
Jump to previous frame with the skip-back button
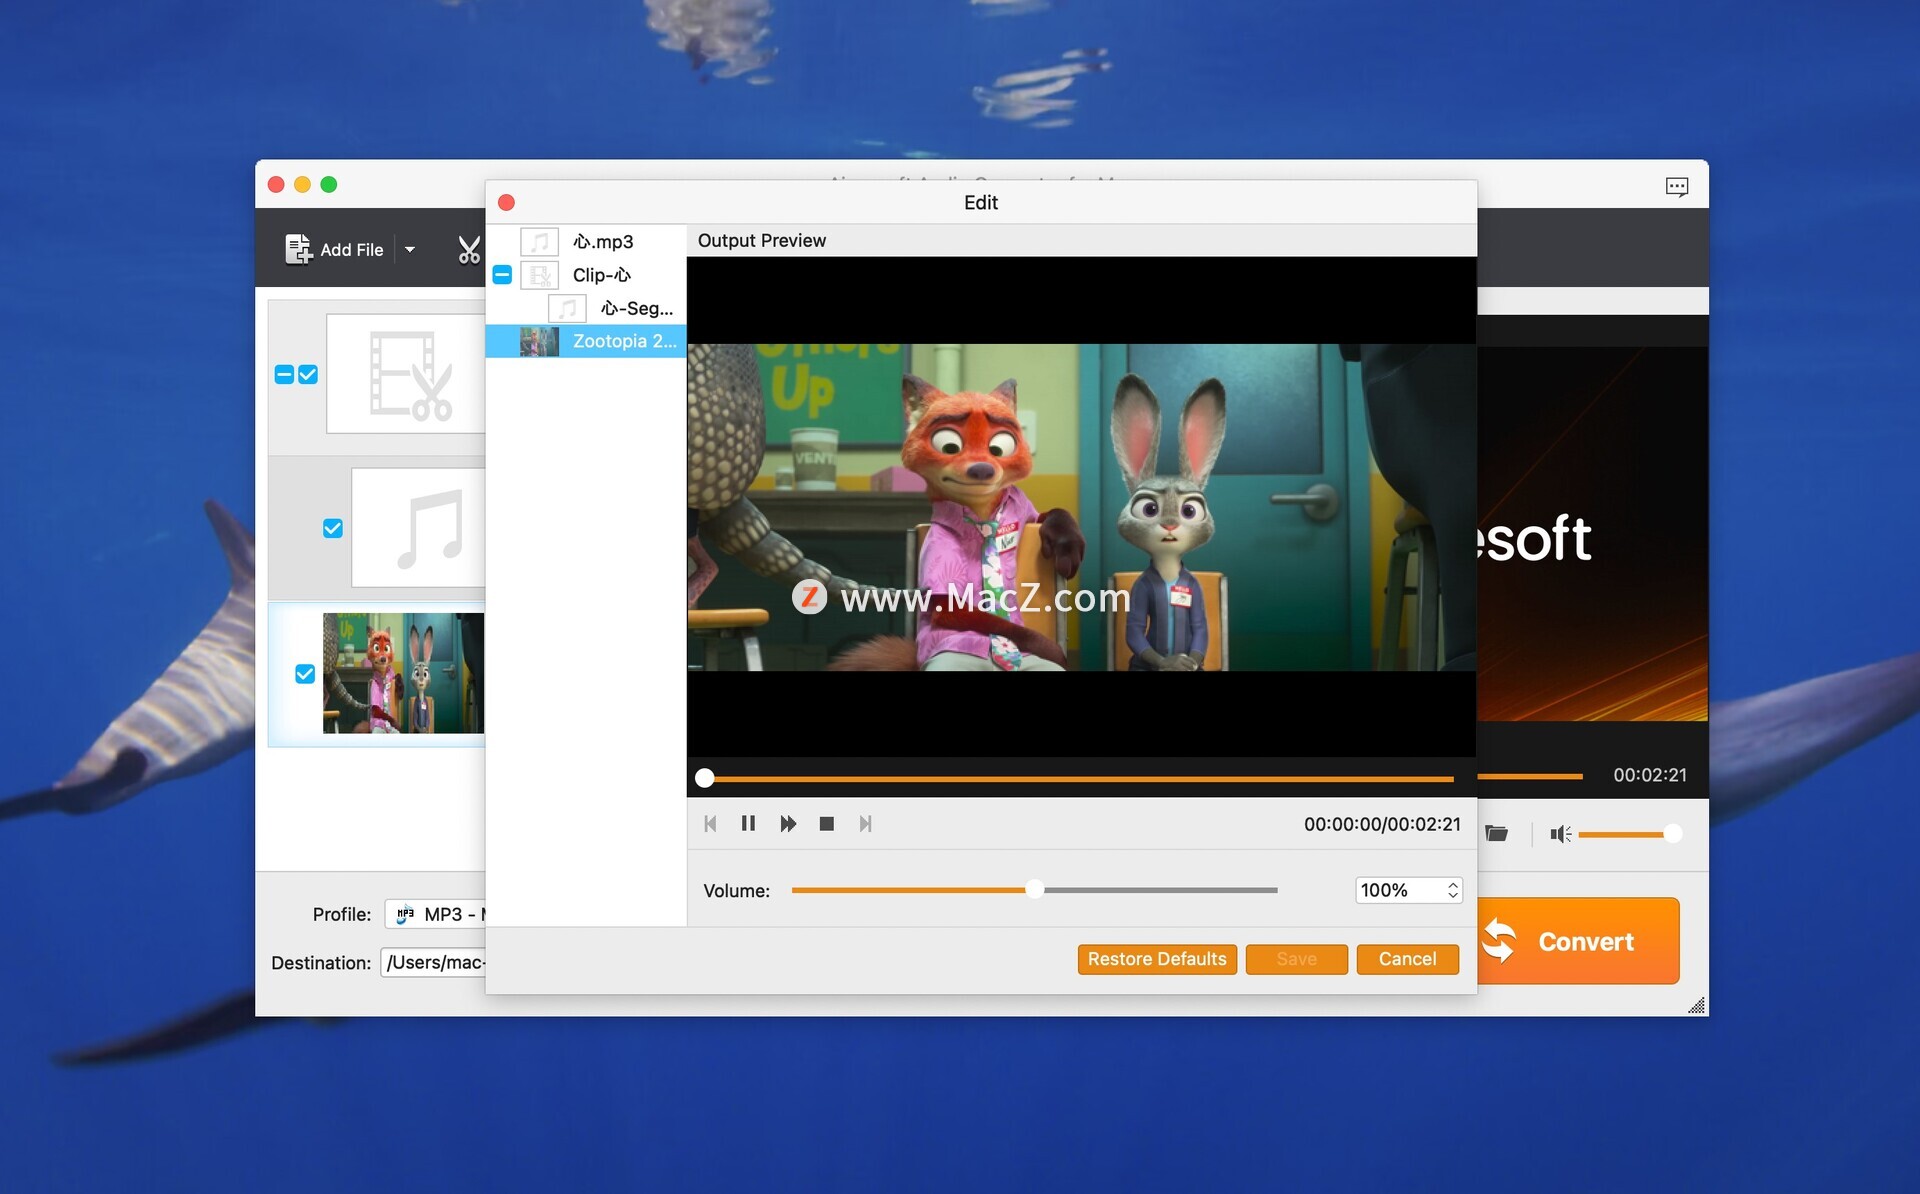tap(710, 823)
